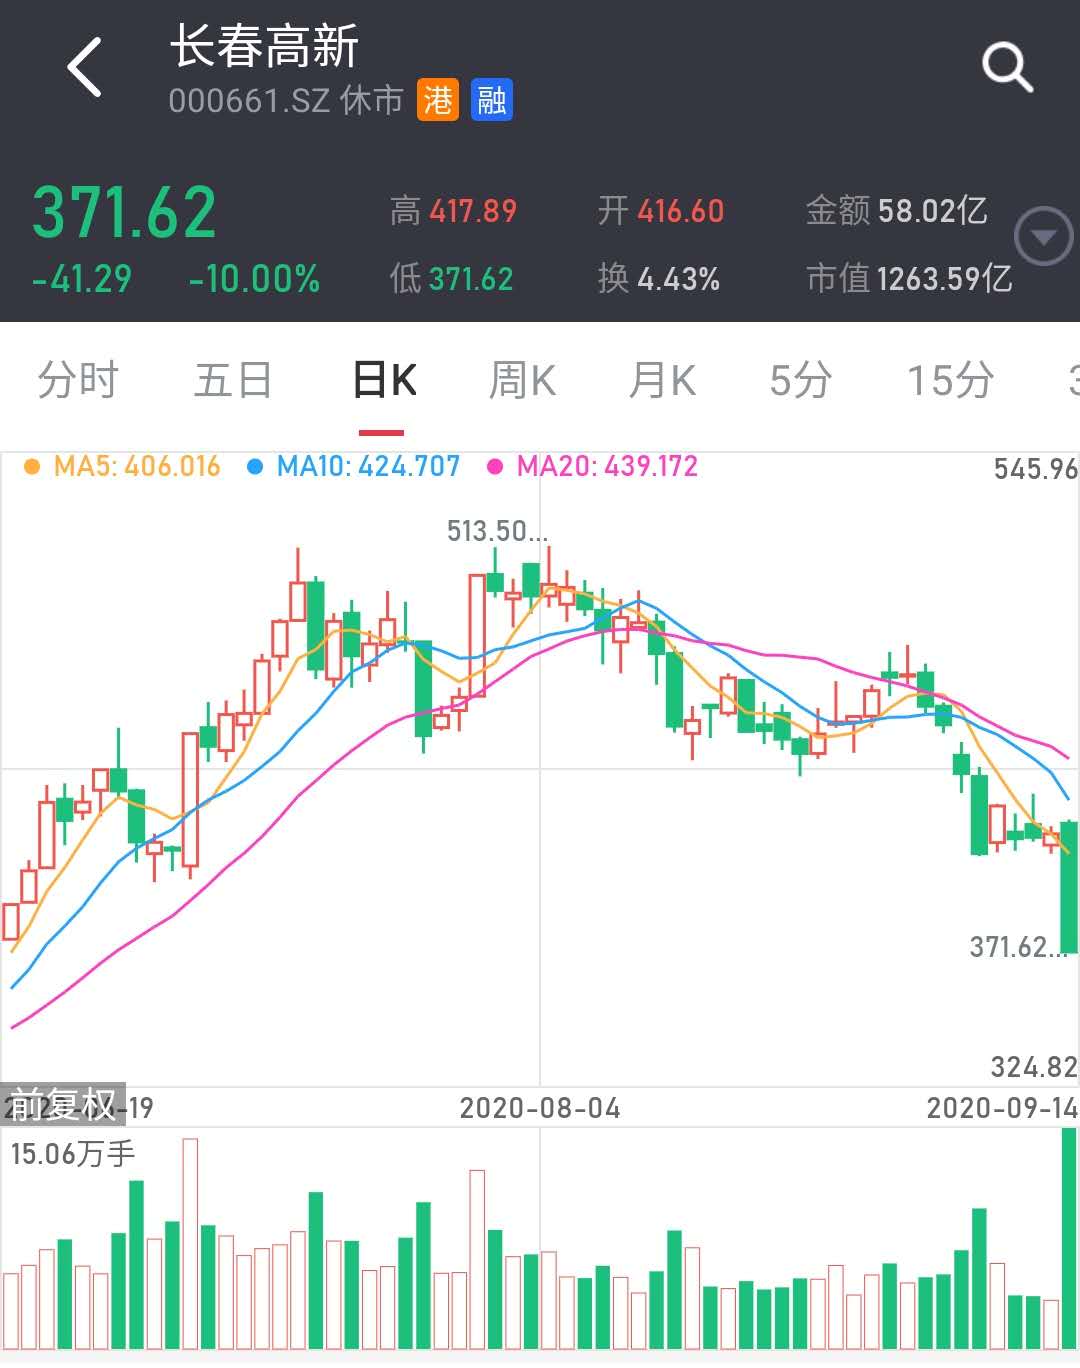1080x1368 pixels.
Task: Tap the 2020-08-04 date label
Action: pos(540,1108)
